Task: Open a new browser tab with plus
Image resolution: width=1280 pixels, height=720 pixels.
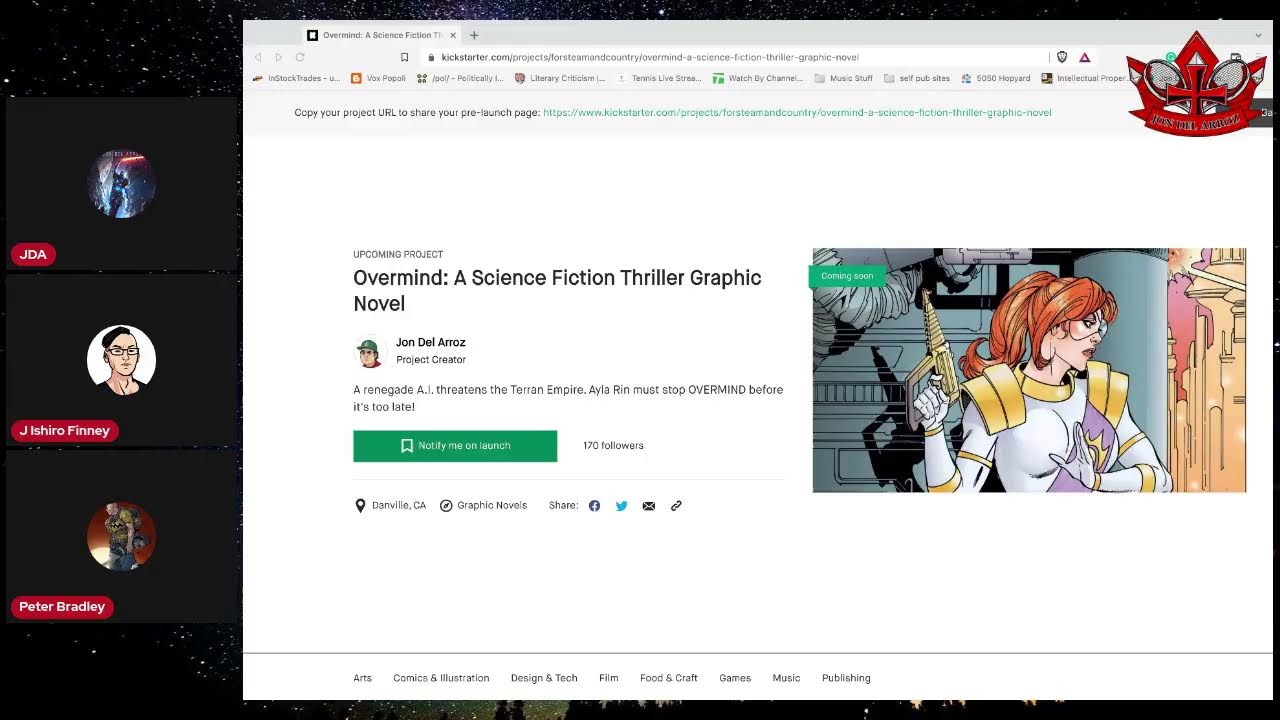Action: pos(474,35)
